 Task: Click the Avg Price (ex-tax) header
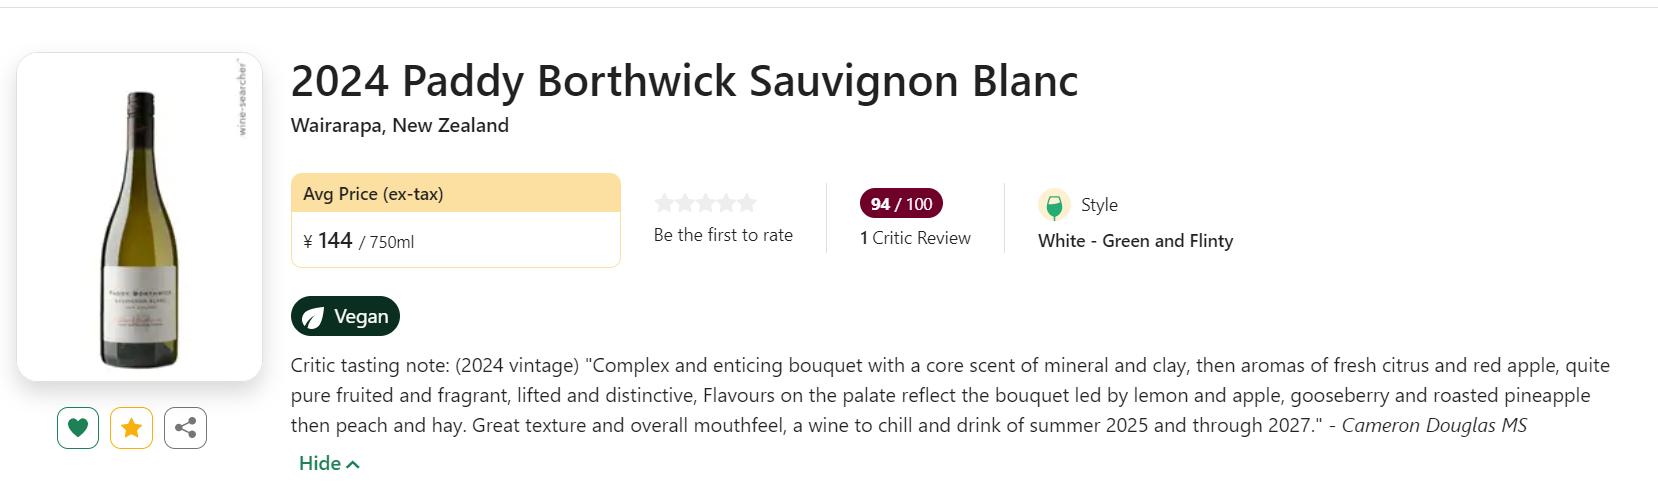(x=373, y=194)
